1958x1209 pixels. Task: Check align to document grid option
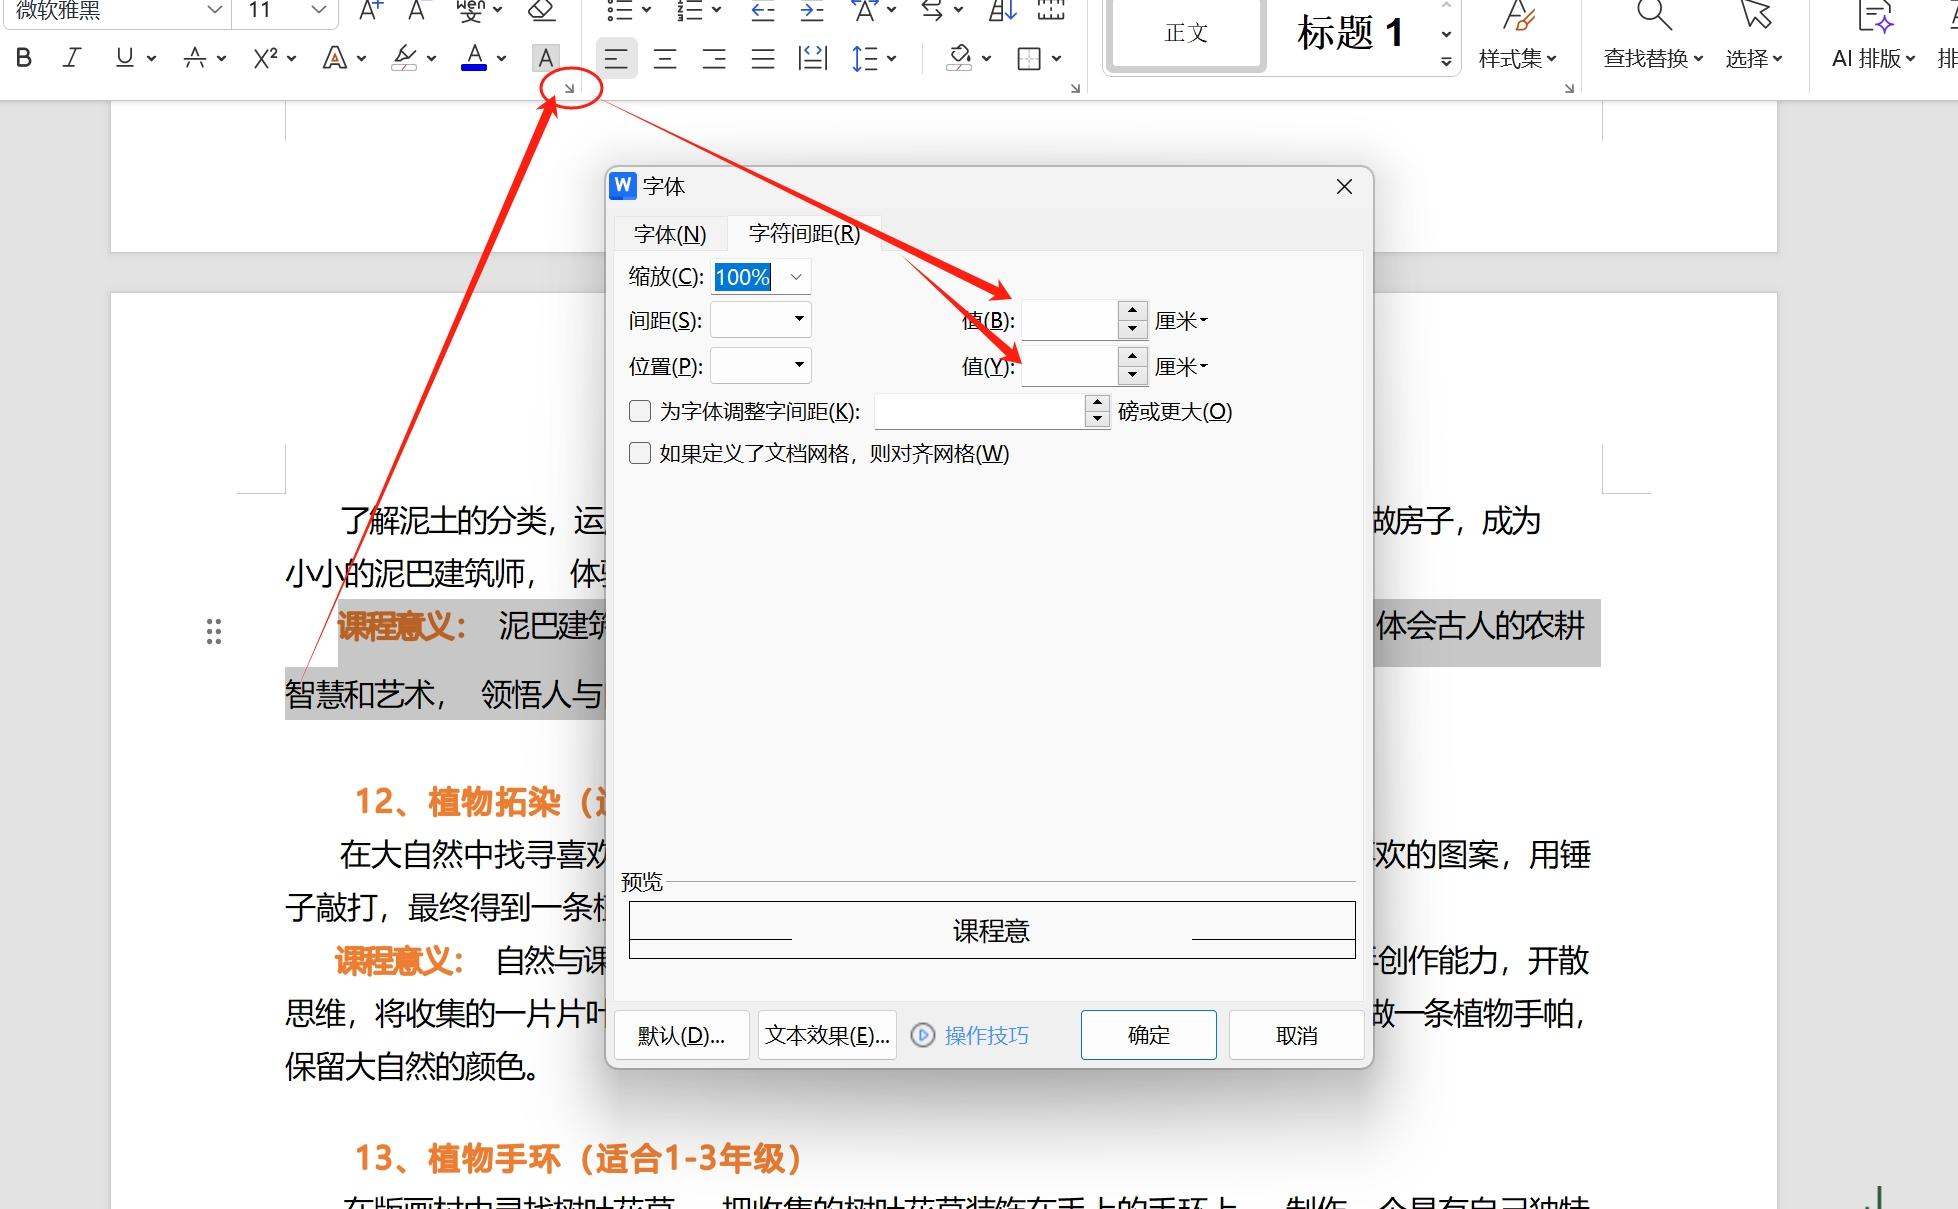640,453
